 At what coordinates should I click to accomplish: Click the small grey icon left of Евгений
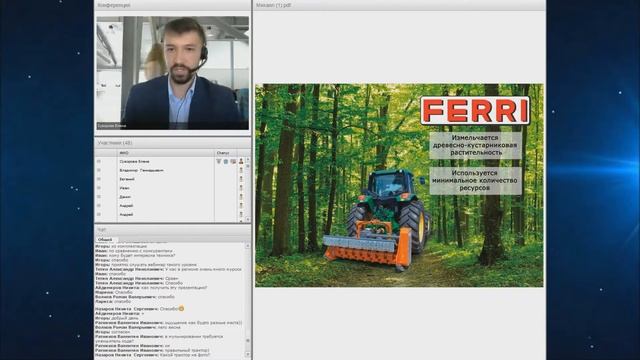tap(98, 179)
